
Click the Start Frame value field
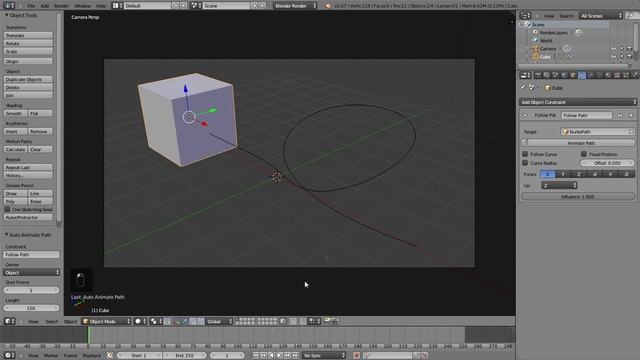31,290
